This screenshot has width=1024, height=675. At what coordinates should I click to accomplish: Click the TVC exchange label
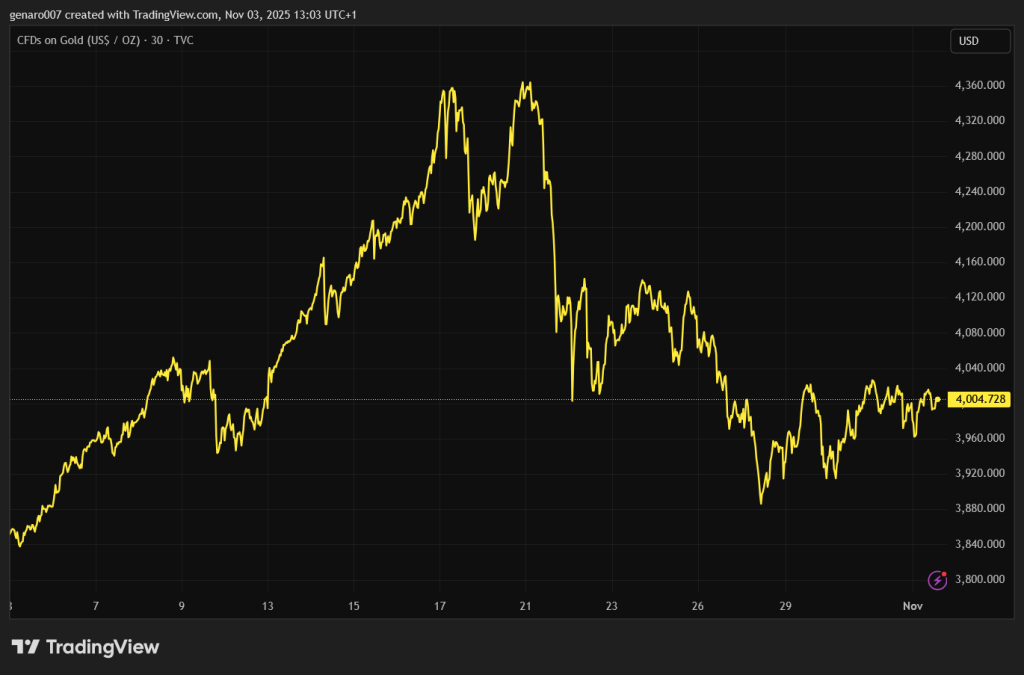point(184,41)
